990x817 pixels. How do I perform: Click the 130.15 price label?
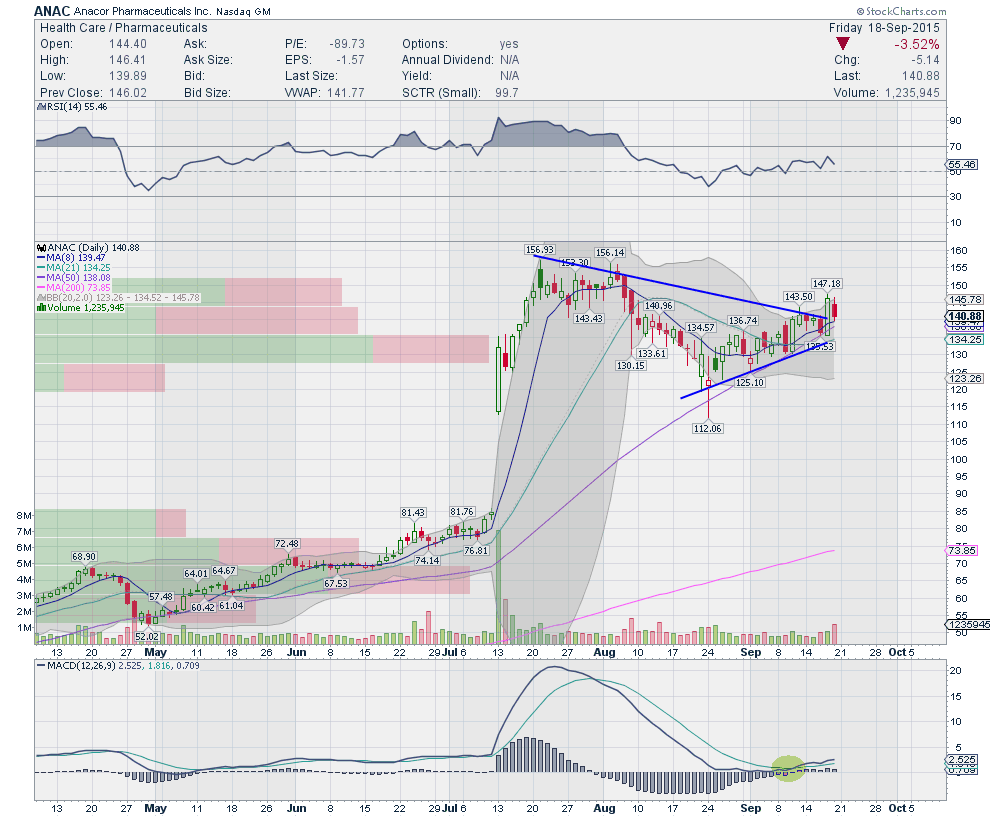click(631, 365)
